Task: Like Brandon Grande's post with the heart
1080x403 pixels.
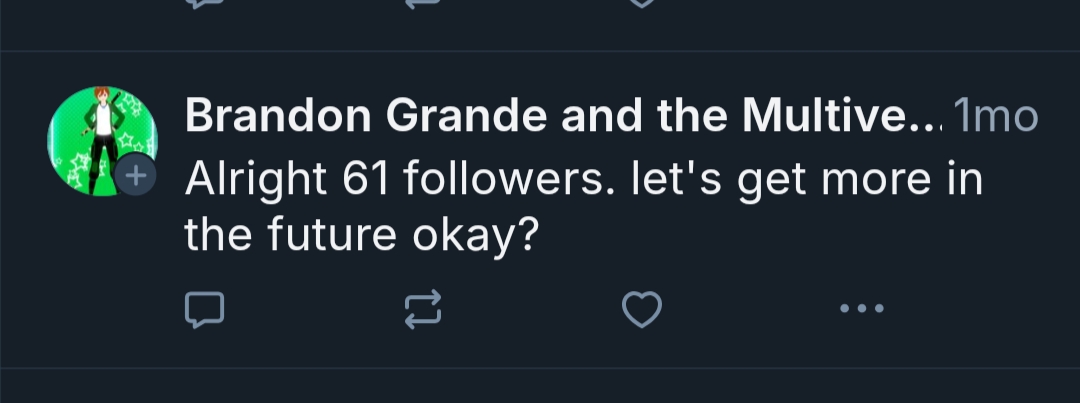Action: click(x=641, y=312)
